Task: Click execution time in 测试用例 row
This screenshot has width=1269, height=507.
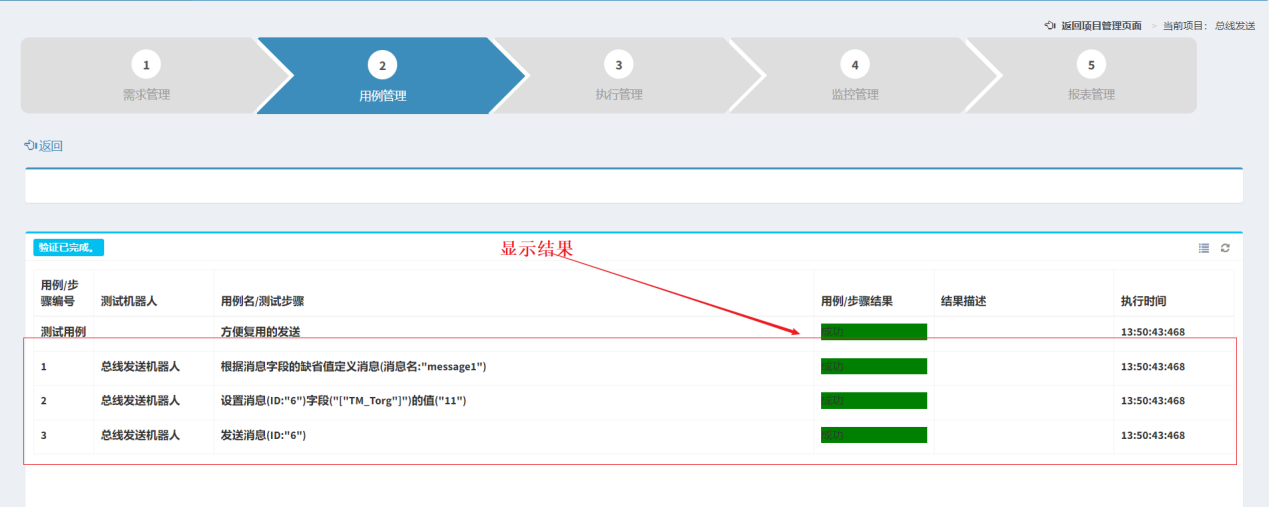Action: coord(1153,332)
